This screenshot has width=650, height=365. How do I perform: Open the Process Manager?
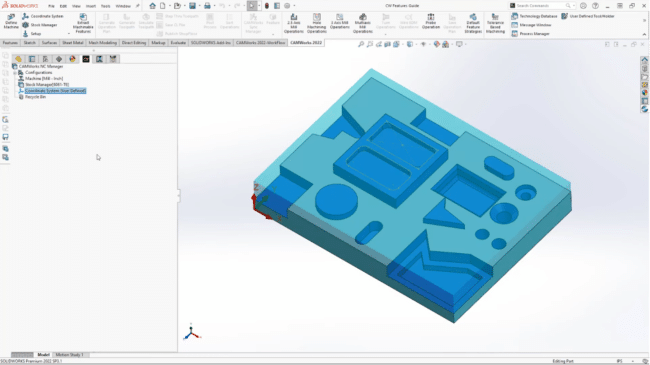pyautogui.click(x=530, y=34)
